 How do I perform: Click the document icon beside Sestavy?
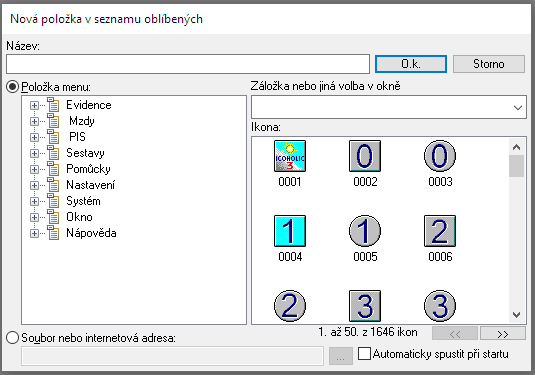pos(53,153)
